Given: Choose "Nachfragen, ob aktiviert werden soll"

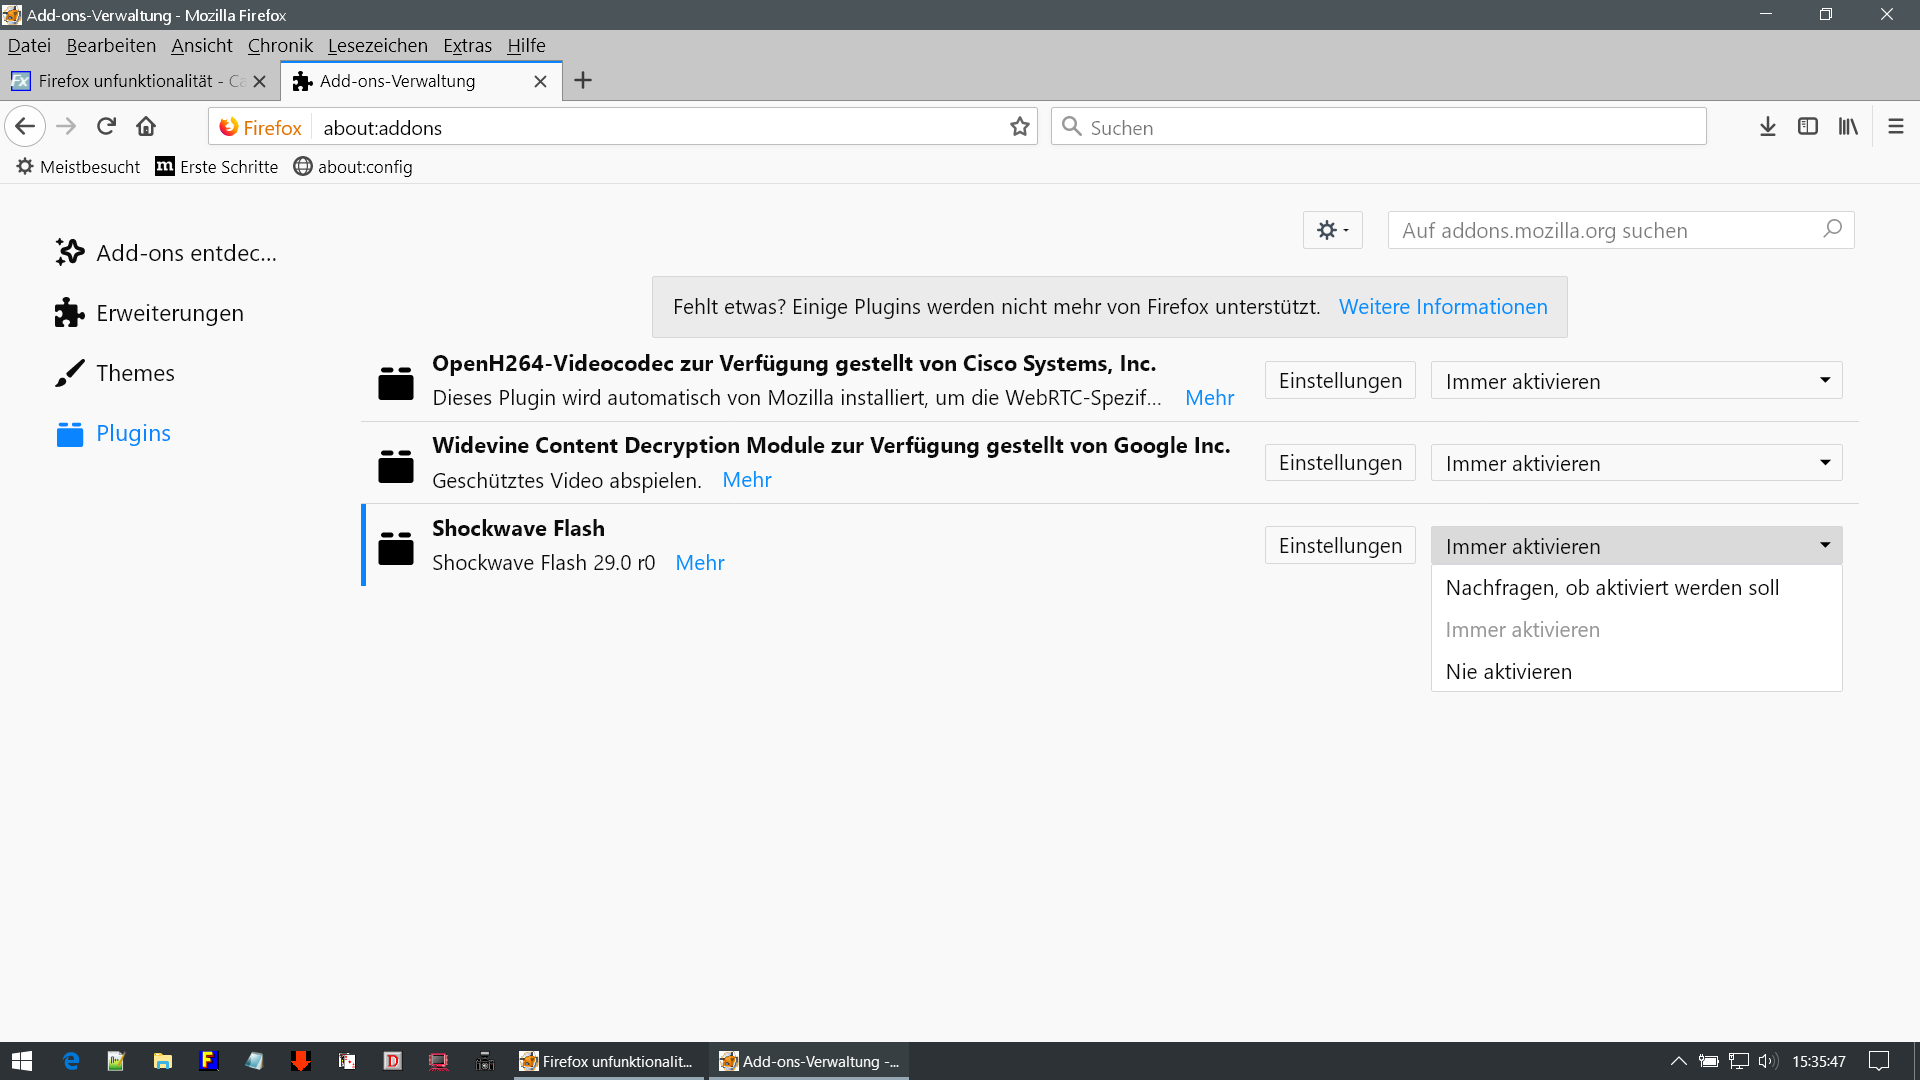Looking at the screenshot, I should [1612, 588].
